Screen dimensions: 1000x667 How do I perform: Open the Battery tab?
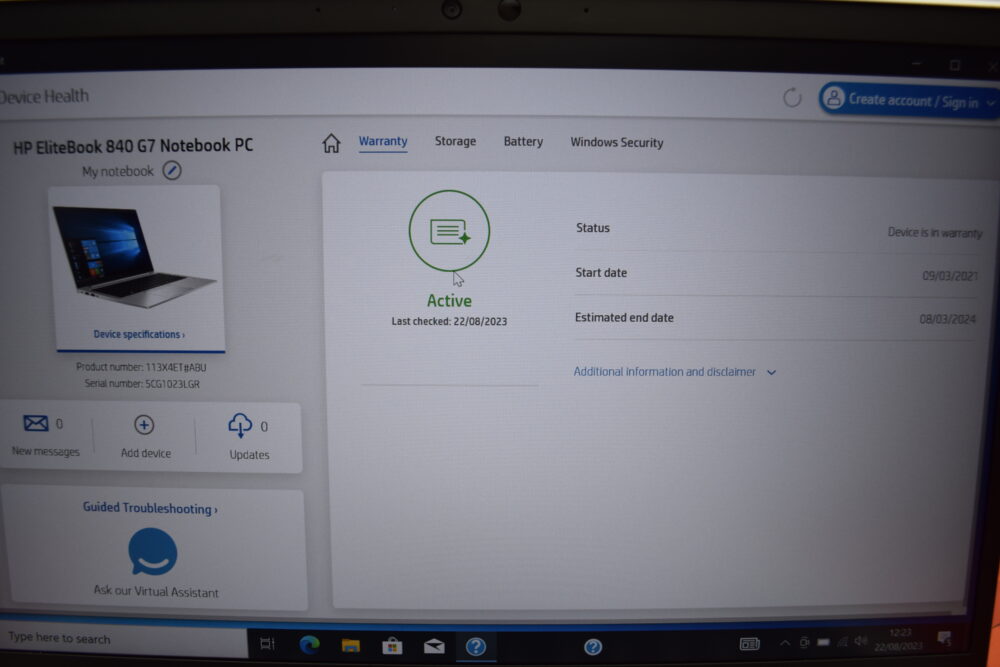pos(523,142)
